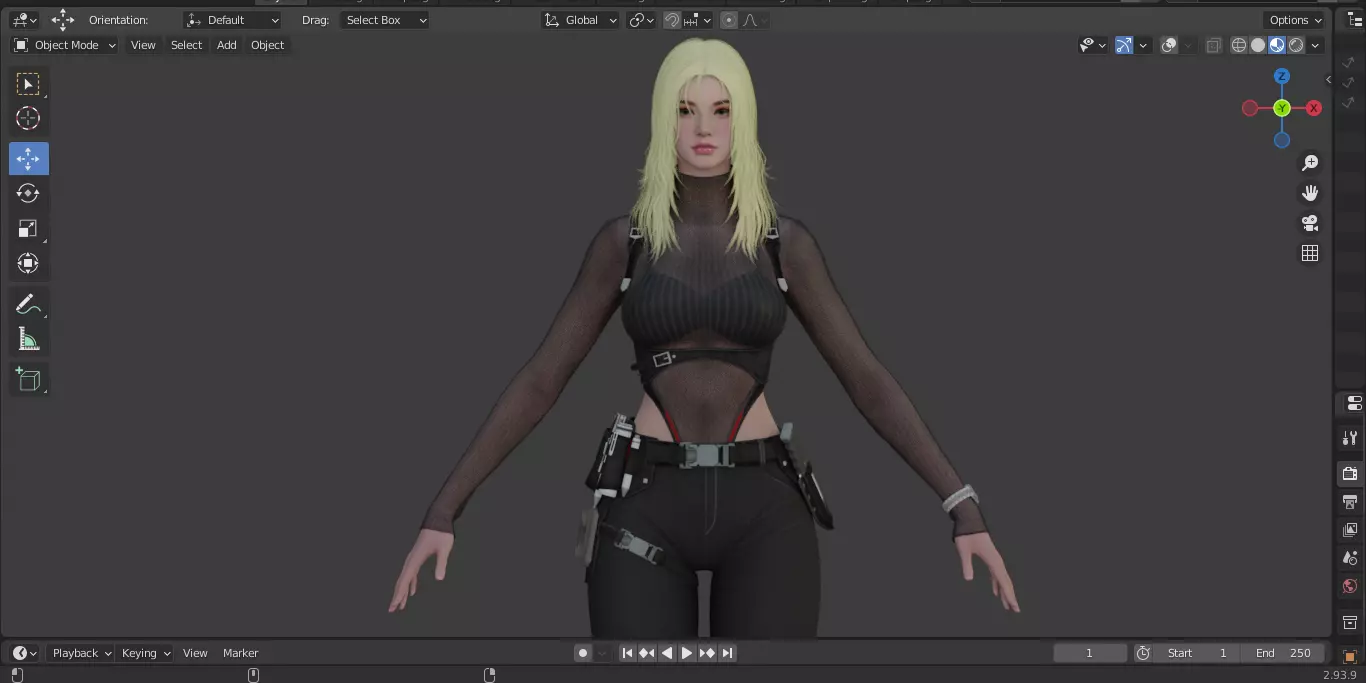Open the Select menu

tap(186, 45)
